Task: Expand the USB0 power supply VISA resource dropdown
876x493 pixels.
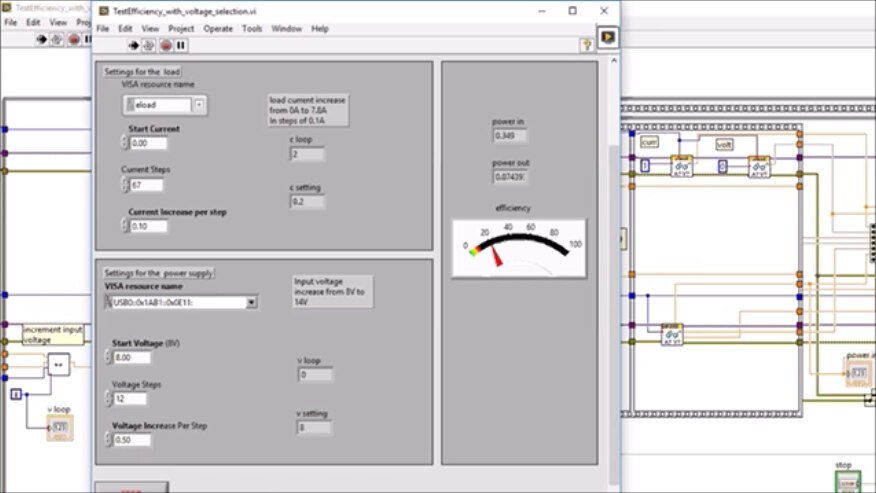Action: point(252,302)
